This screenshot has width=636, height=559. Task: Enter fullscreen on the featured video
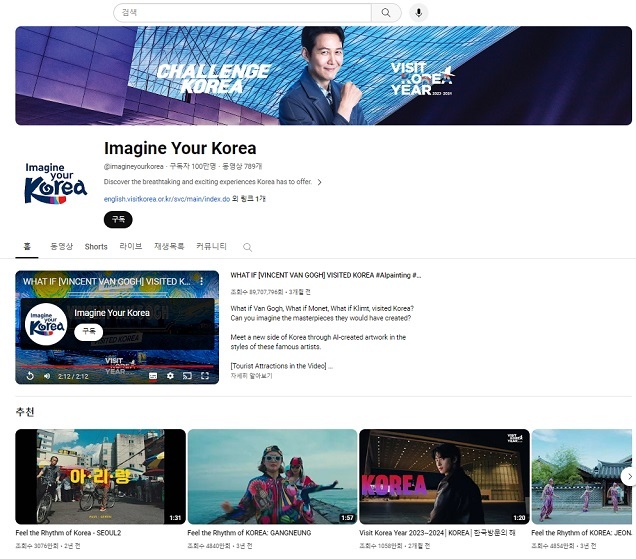click(x=205, y=376)
